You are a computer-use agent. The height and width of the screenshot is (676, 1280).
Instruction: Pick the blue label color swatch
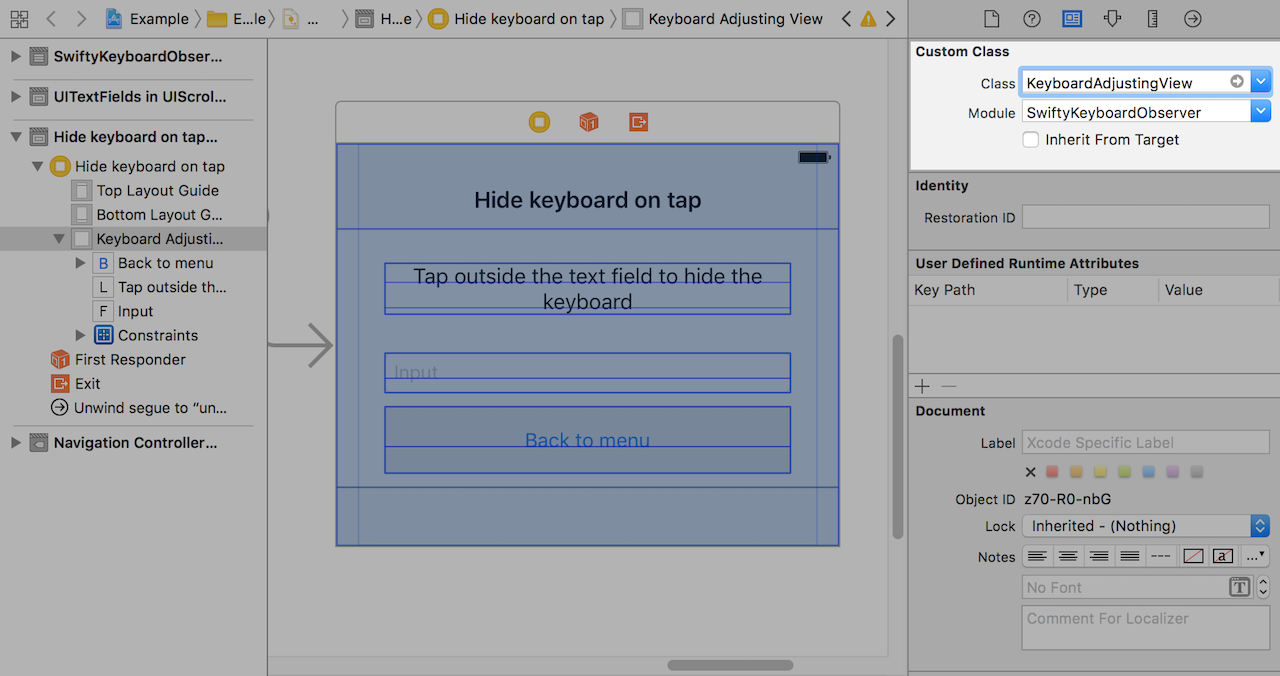[x=1148, y=472]
